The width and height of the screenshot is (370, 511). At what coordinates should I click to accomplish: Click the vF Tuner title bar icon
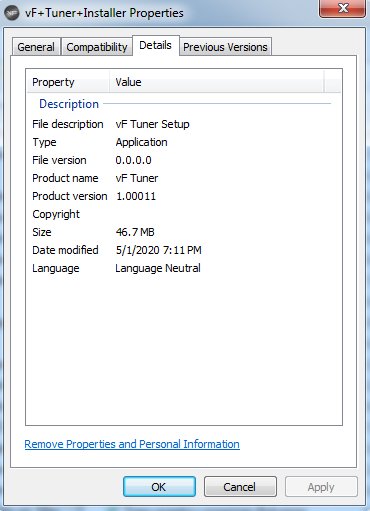[12, 13]
